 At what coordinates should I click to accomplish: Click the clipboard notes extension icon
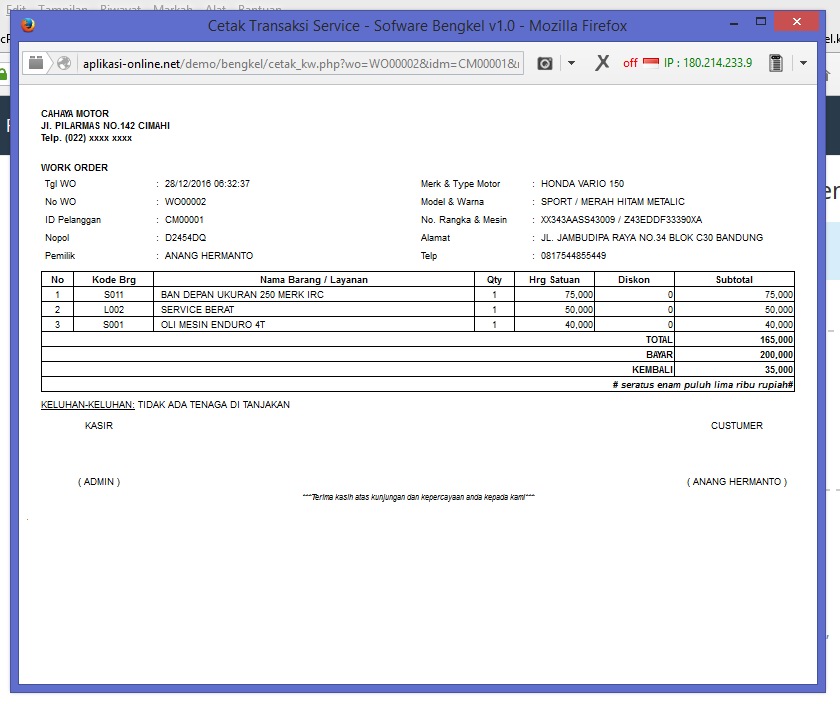coord(775,62)
